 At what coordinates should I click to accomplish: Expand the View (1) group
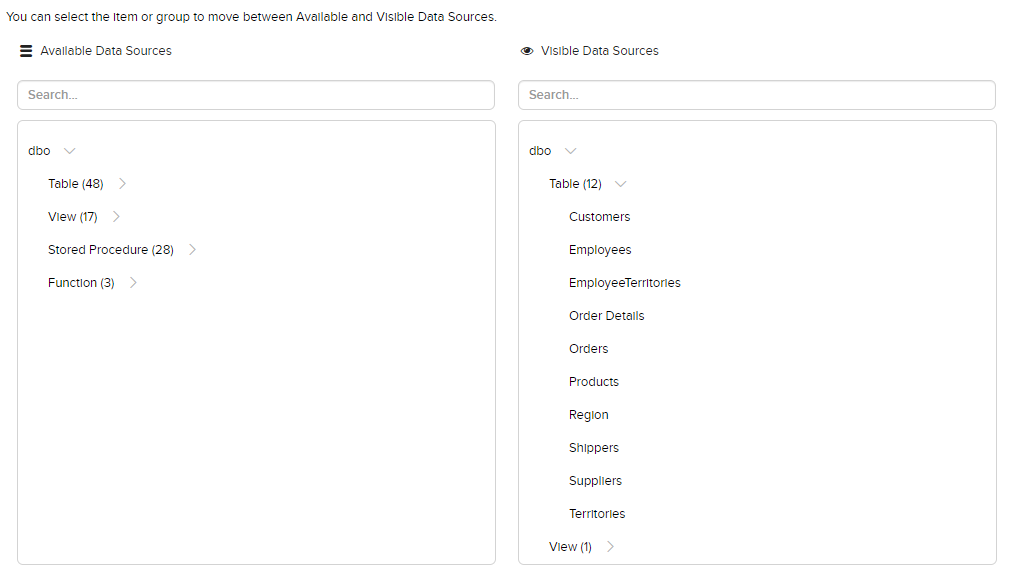tap(611, 547)
